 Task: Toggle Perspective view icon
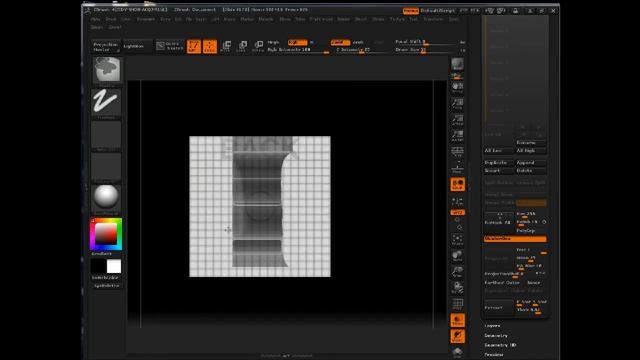click(x=458, y=152)
